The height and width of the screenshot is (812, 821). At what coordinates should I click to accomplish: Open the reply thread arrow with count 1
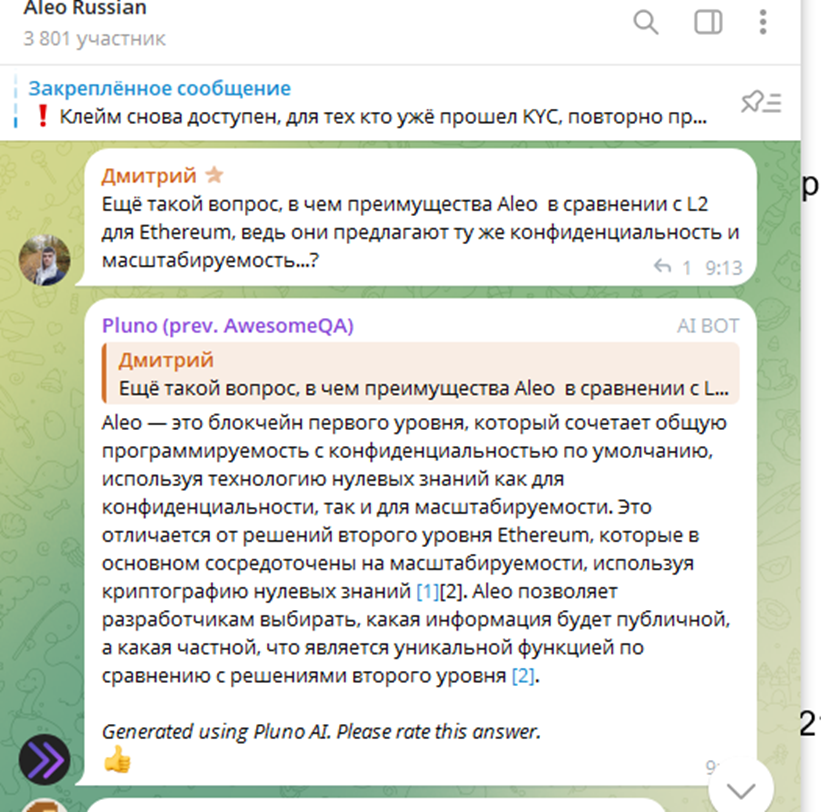(672, 268)
